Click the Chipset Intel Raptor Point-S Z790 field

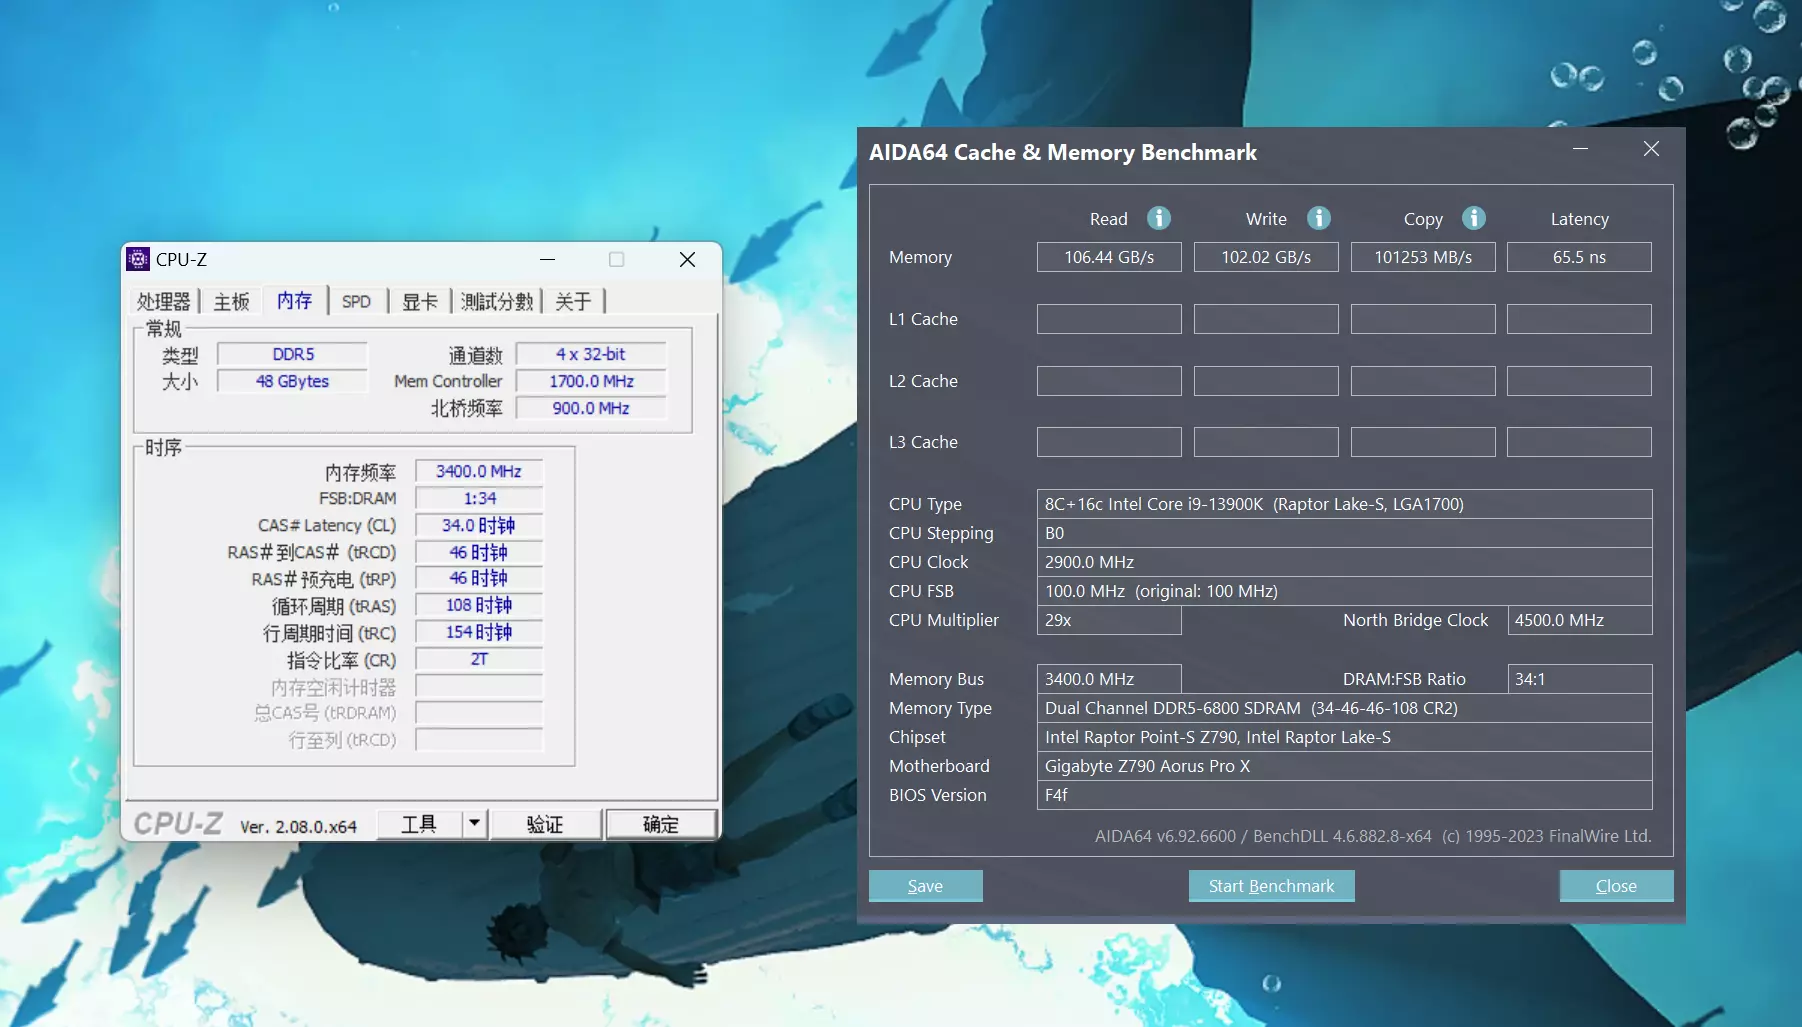pyautogui.click(x=1344, y=737)
